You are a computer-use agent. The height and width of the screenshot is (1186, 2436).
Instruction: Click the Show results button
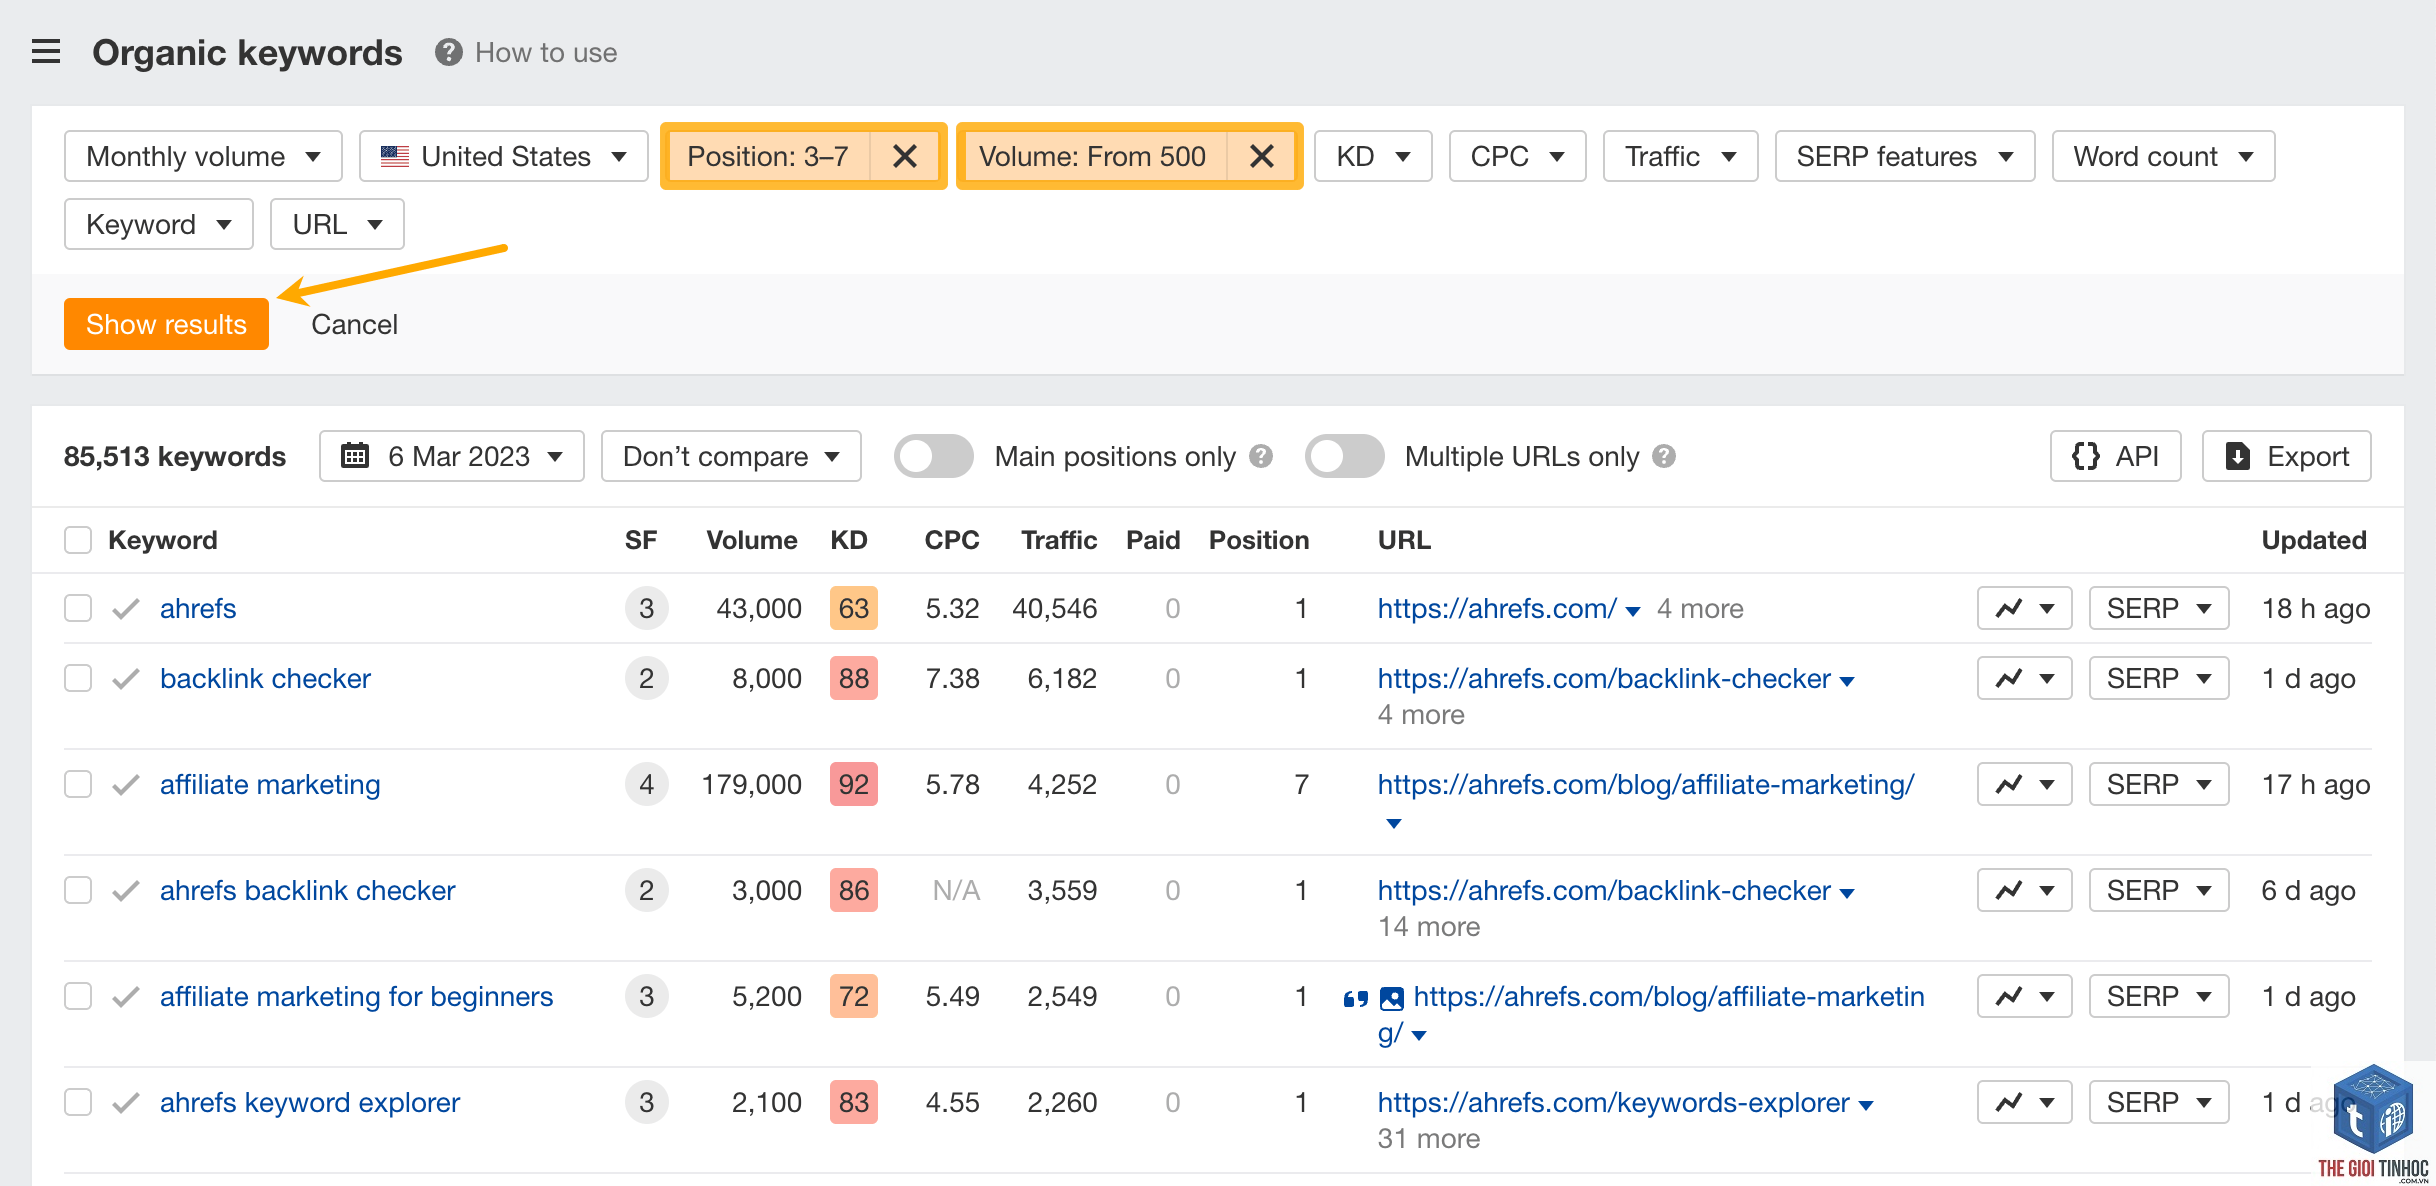click(x=166, y=324)
